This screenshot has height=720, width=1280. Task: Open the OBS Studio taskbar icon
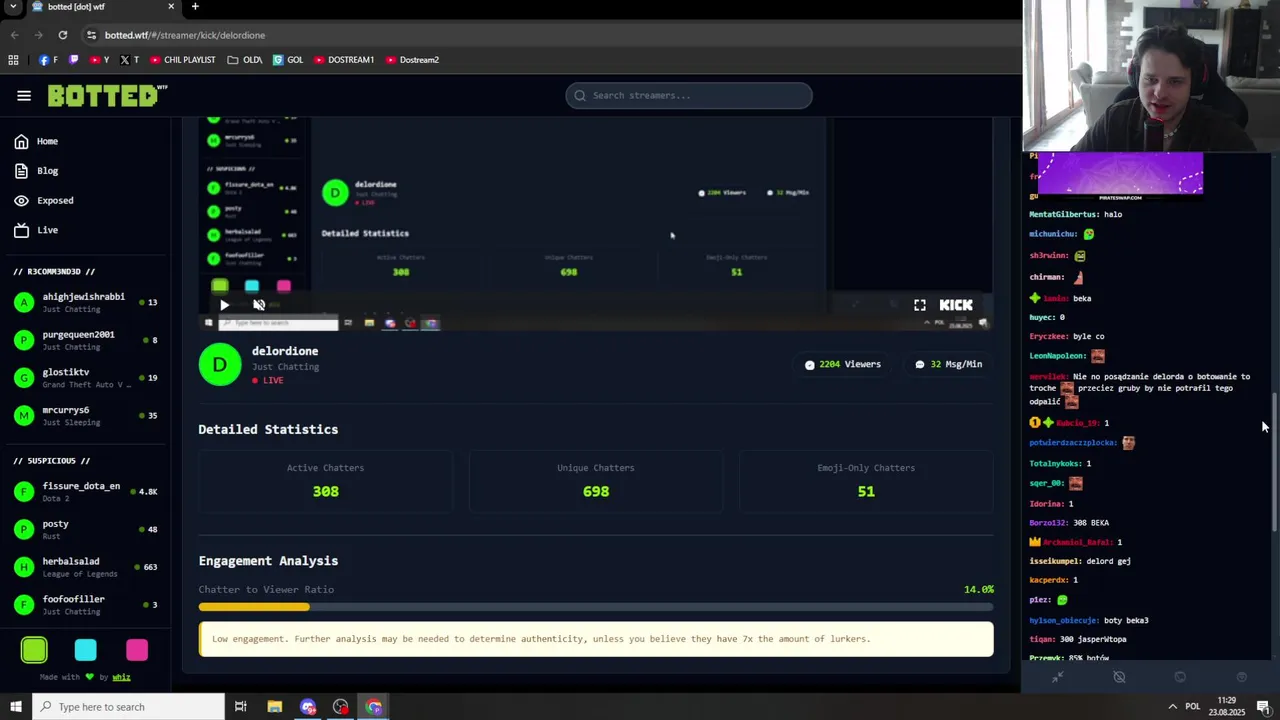pyautogui.click(x=341, y=707)
